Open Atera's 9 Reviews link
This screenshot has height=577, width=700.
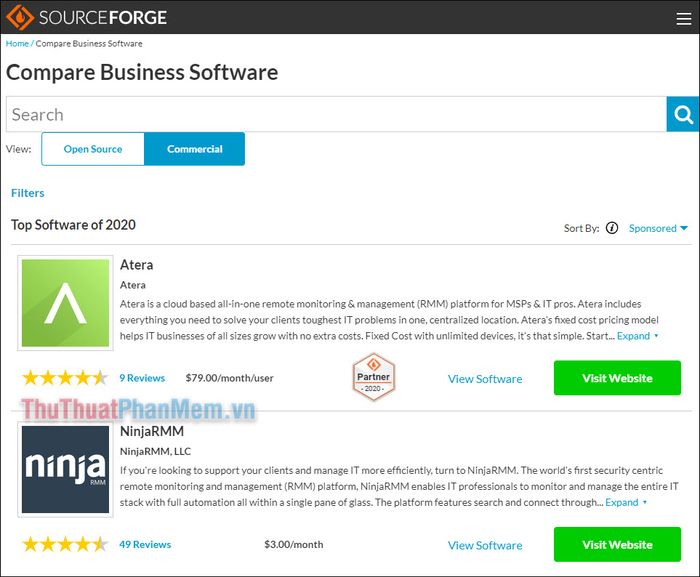(142, 378)
